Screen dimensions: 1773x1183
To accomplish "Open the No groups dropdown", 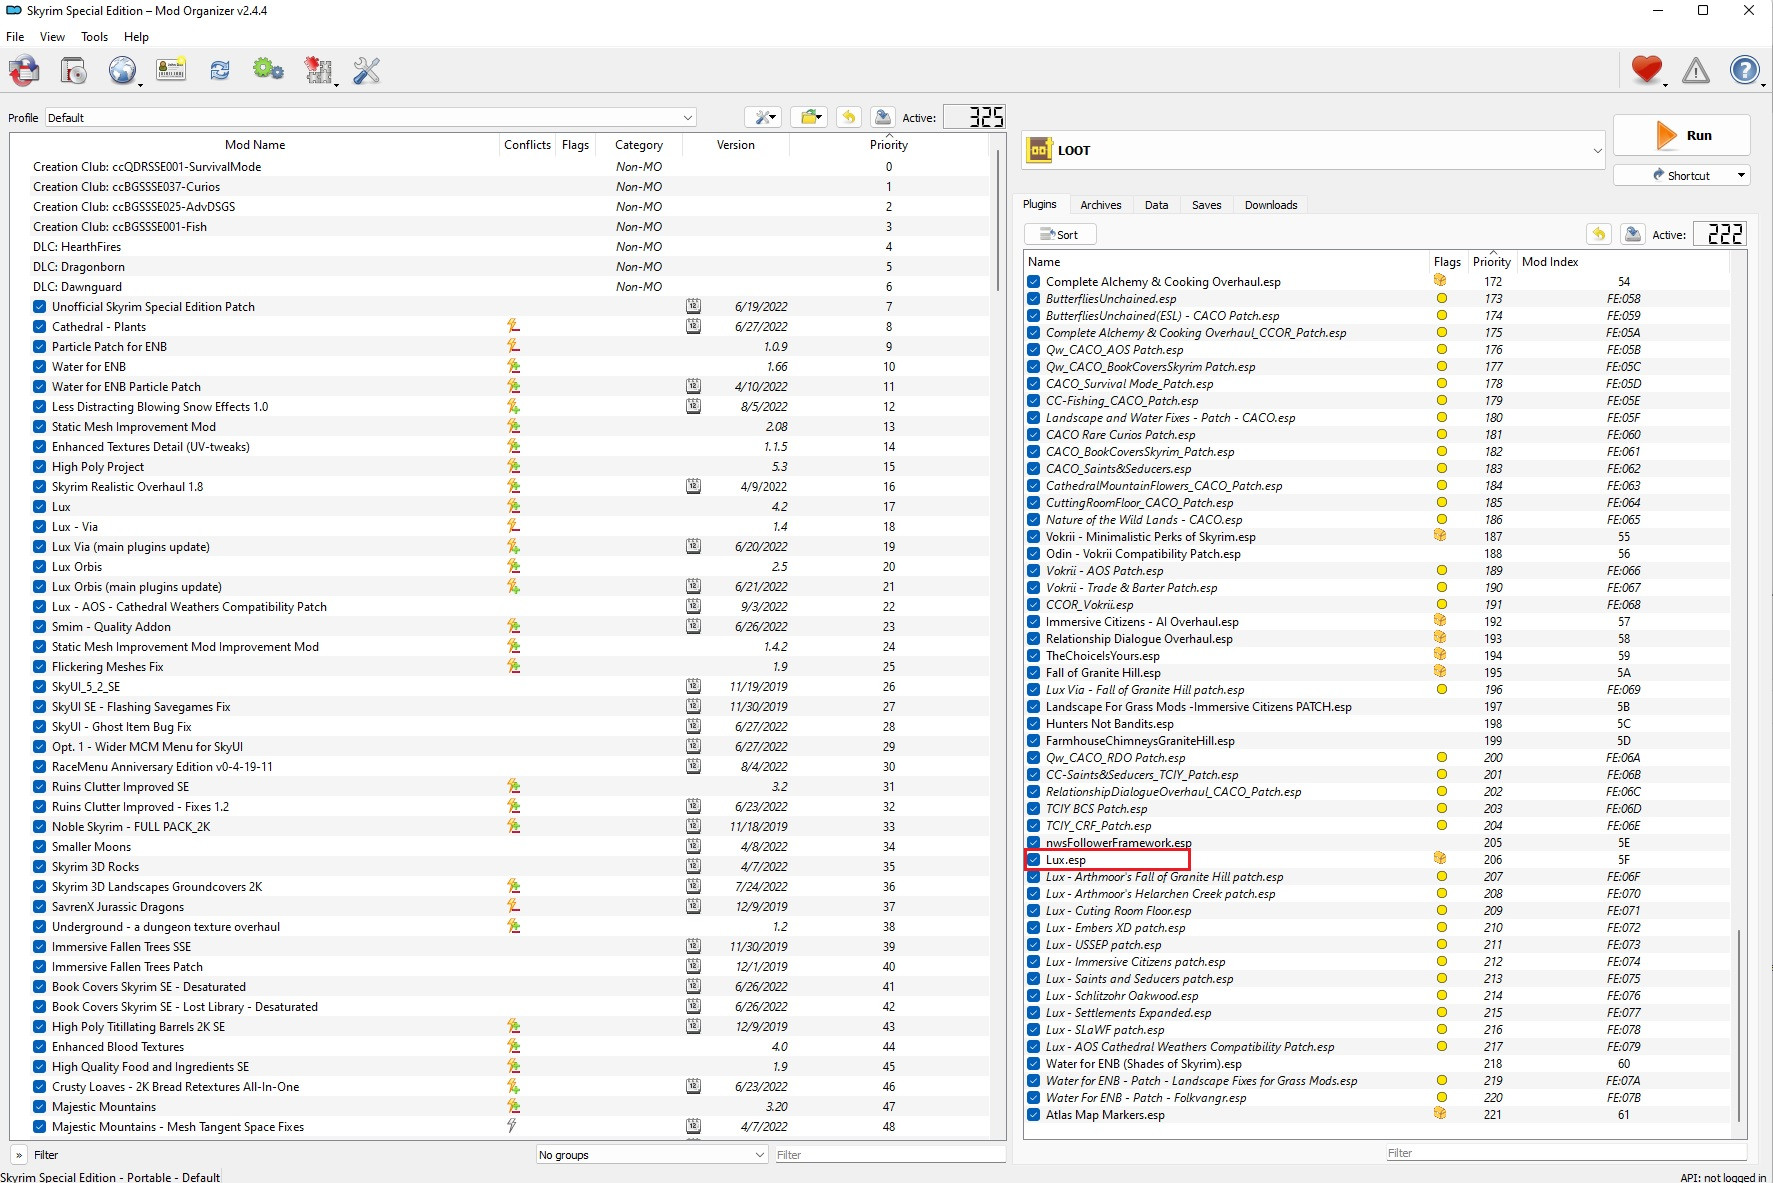I will (651, 1155).
